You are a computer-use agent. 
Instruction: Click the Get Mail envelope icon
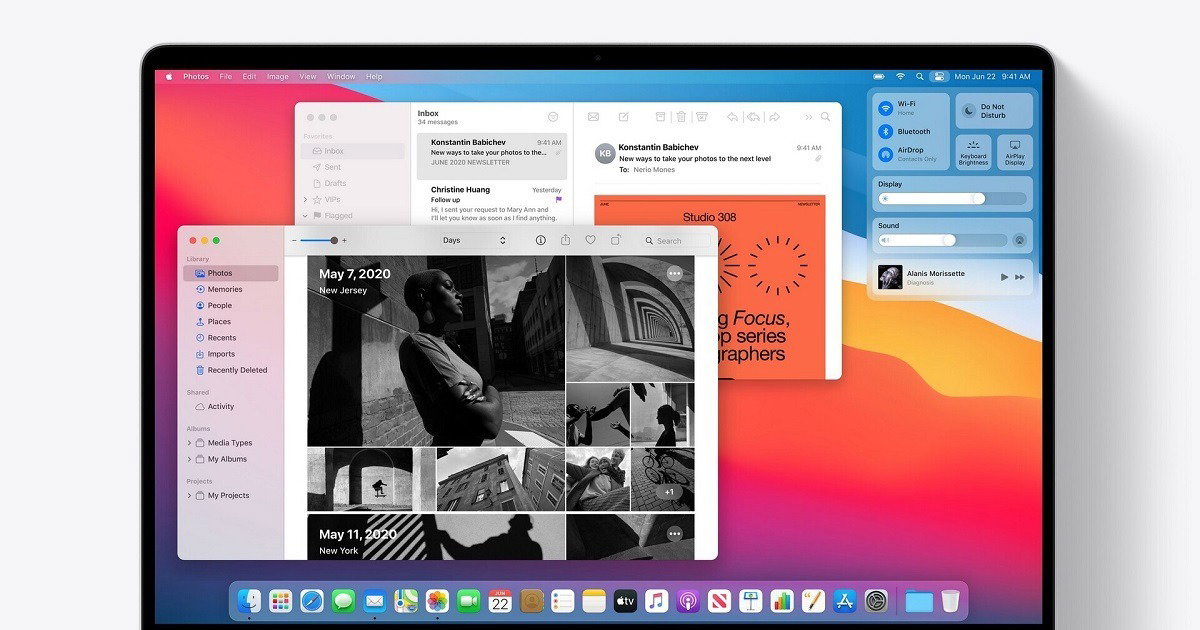(x=593, y=117)
